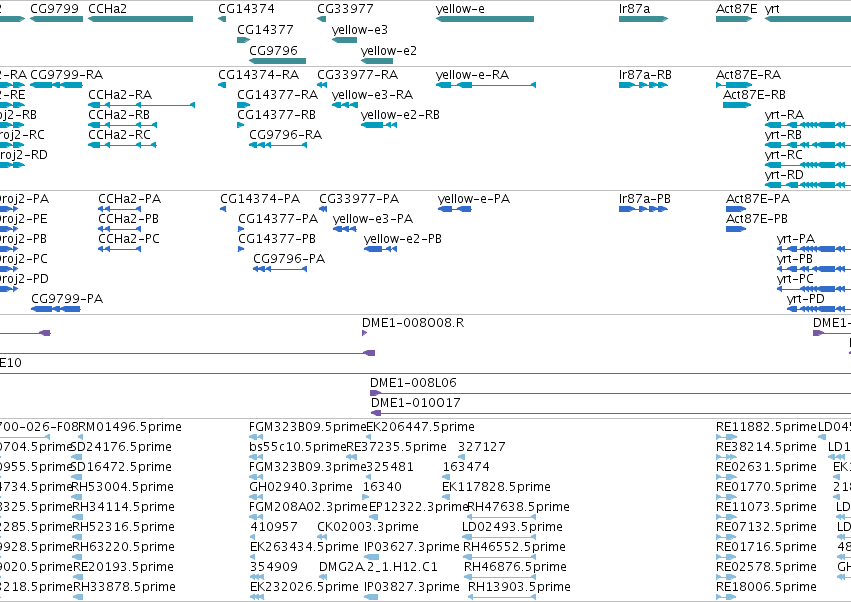
Task: Select the Act87E-PA protein label
Action: (758, 199)
